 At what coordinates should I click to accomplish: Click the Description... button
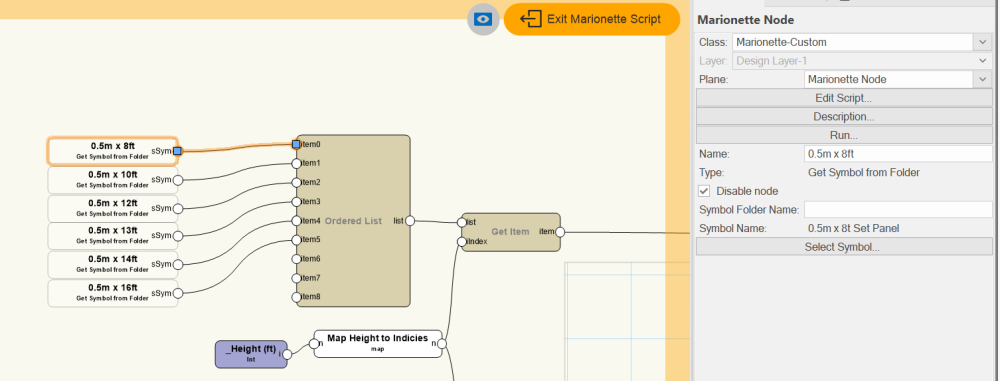pos(843,117)
